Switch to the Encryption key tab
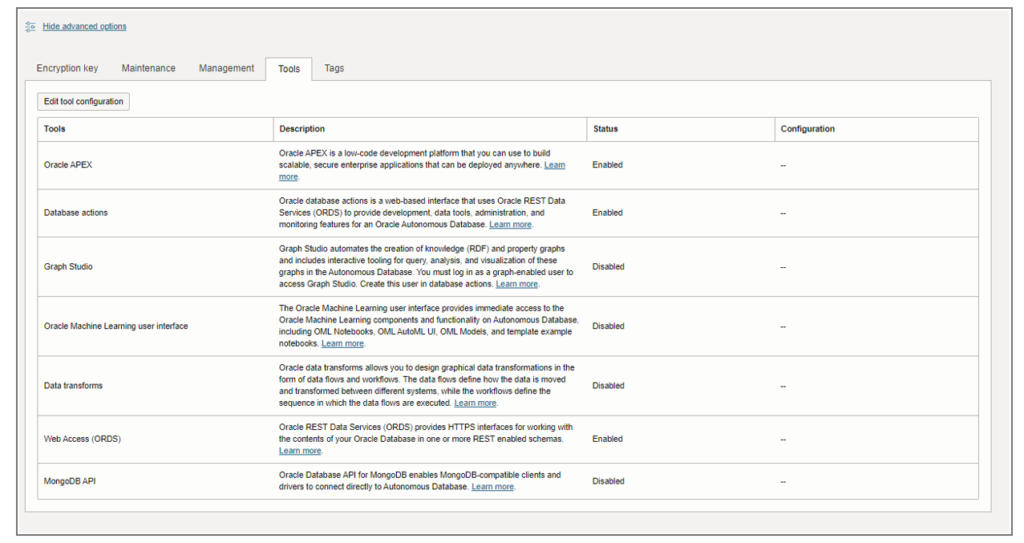 pyautogui.click(x=67, y=68)
